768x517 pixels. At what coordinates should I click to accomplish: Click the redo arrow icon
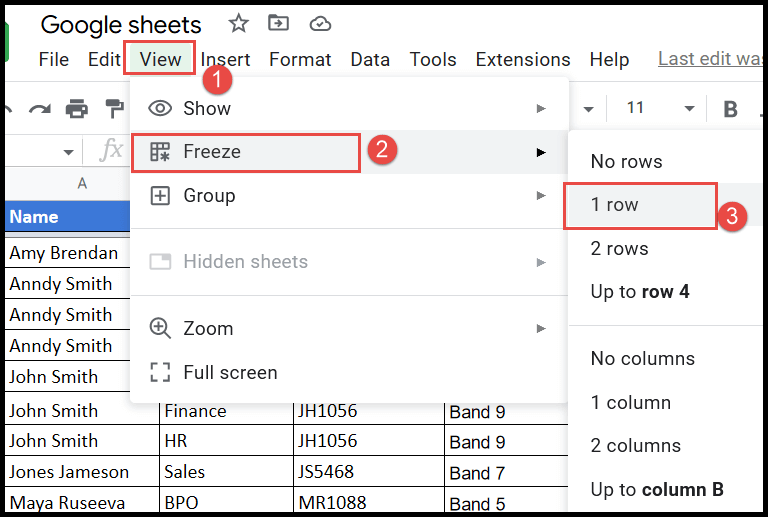[40, 109]
